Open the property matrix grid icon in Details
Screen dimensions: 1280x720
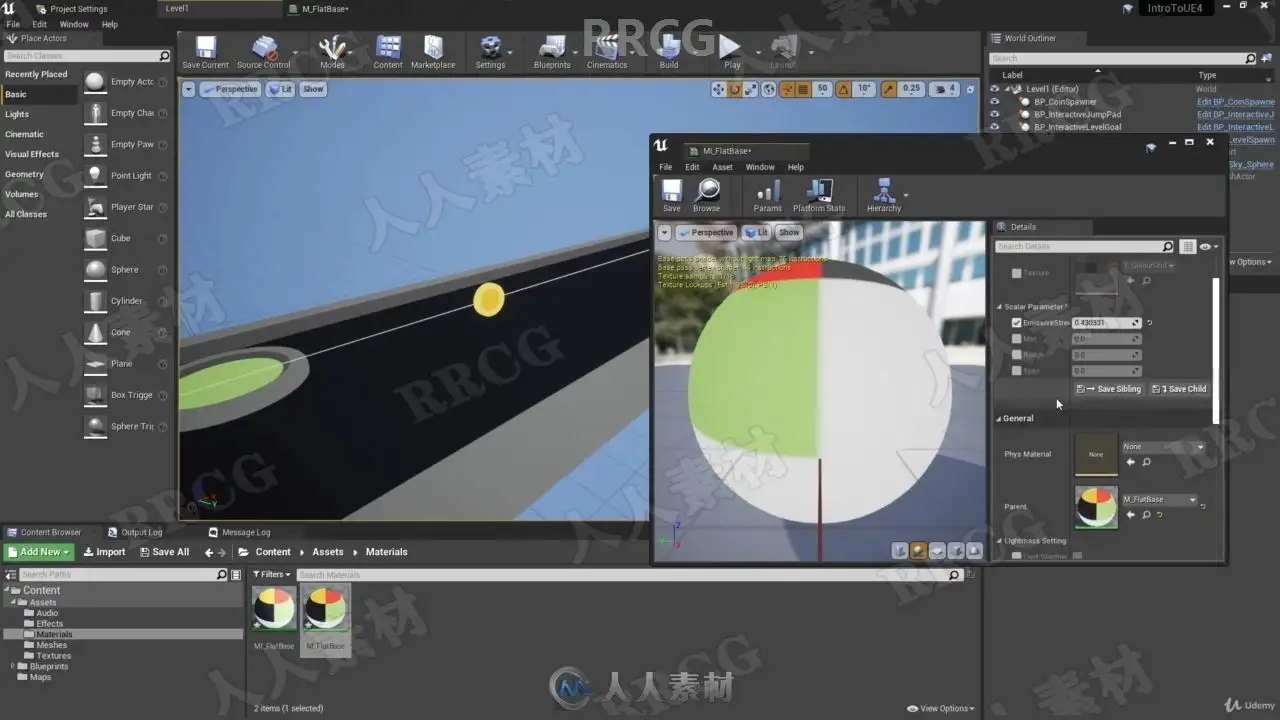pyautogui.click(x=1187, y=246)
